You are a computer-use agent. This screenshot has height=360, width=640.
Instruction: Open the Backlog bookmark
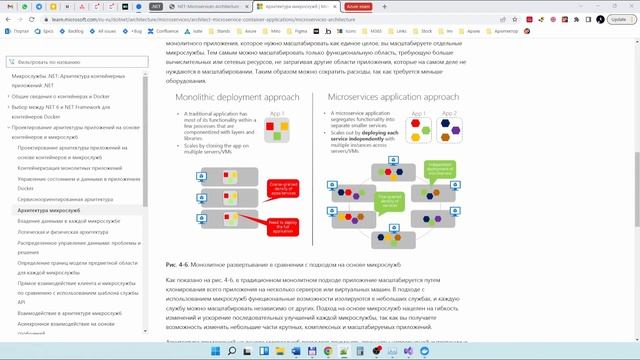pos(71,31)
